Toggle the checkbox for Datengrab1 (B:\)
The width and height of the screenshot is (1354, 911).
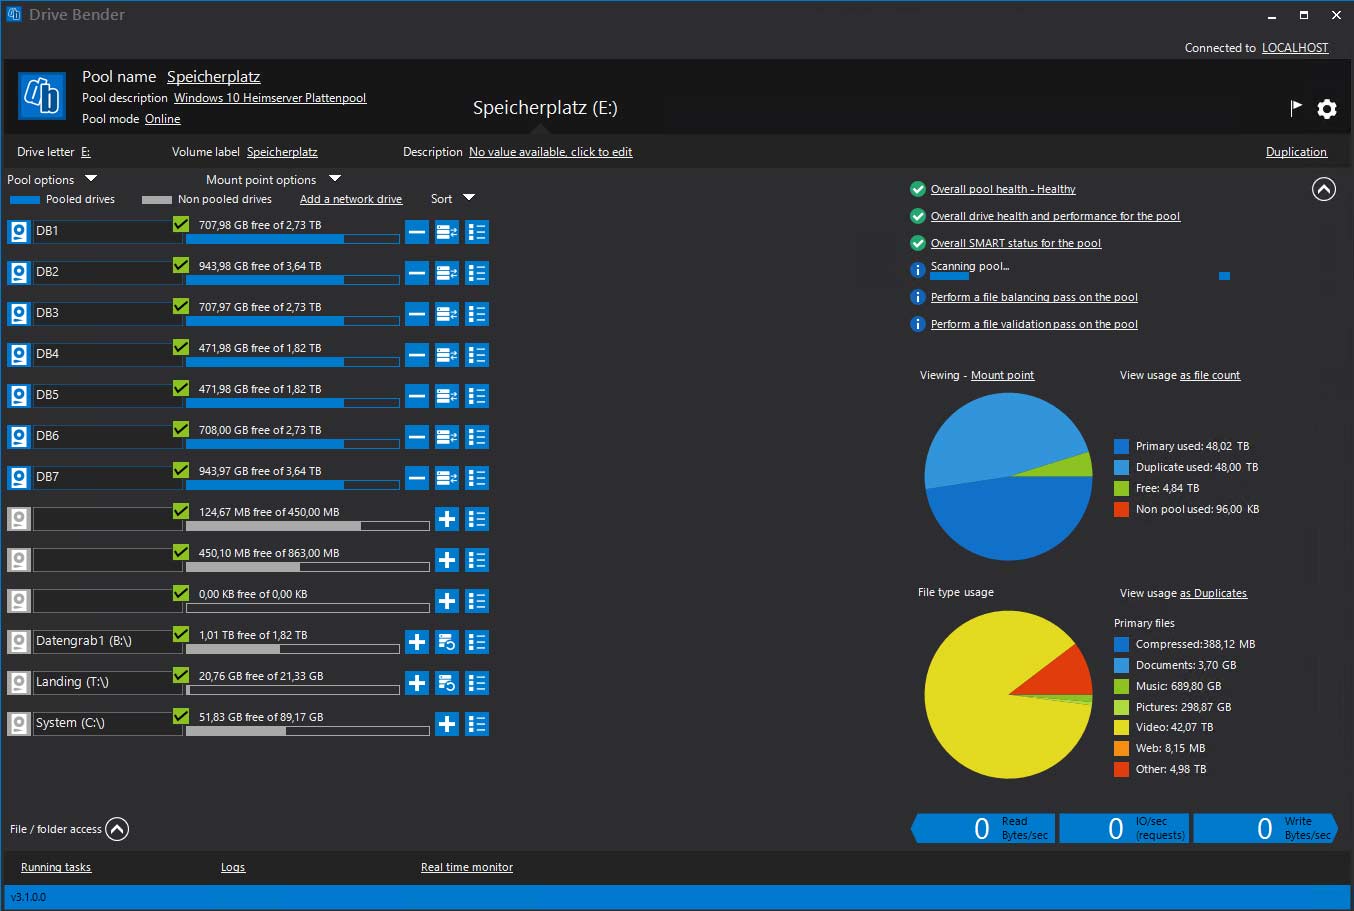pyautogui.click(x=181, y=634)
